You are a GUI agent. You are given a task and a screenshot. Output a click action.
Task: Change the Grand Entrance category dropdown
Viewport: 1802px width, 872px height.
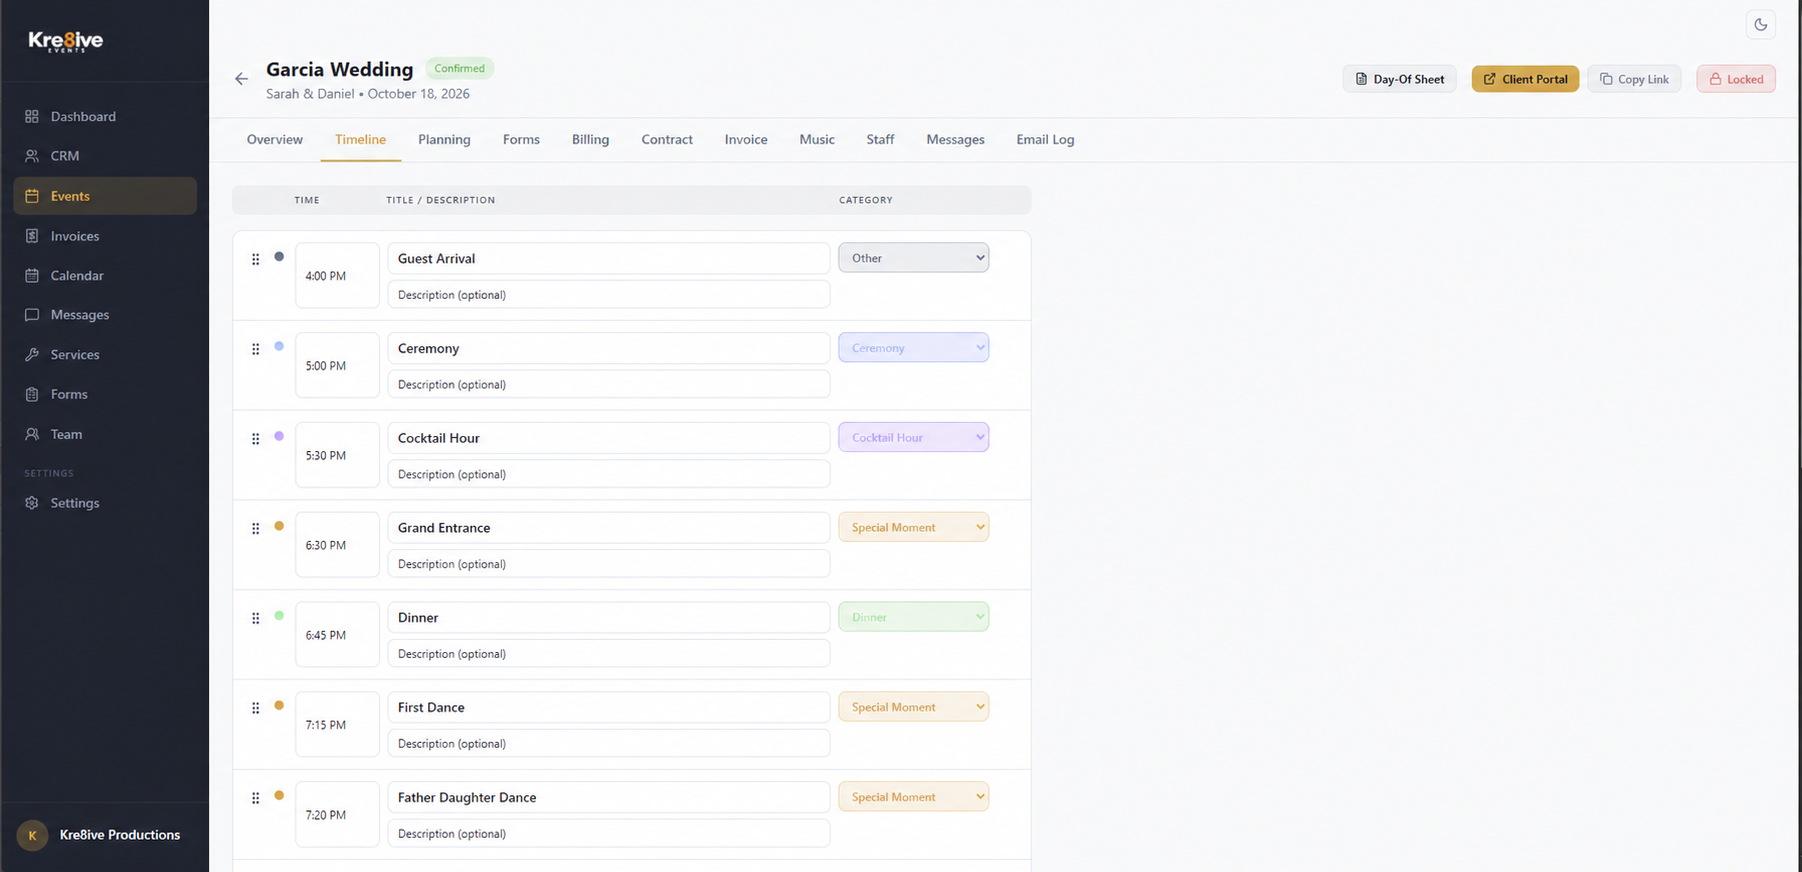(914, 527)
